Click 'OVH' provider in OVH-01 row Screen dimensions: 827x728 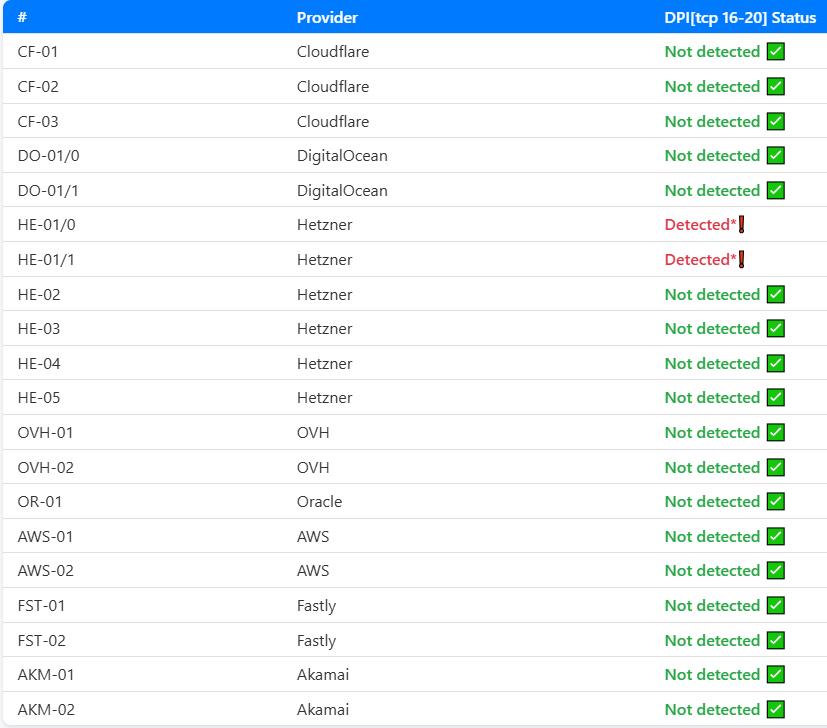313,433
